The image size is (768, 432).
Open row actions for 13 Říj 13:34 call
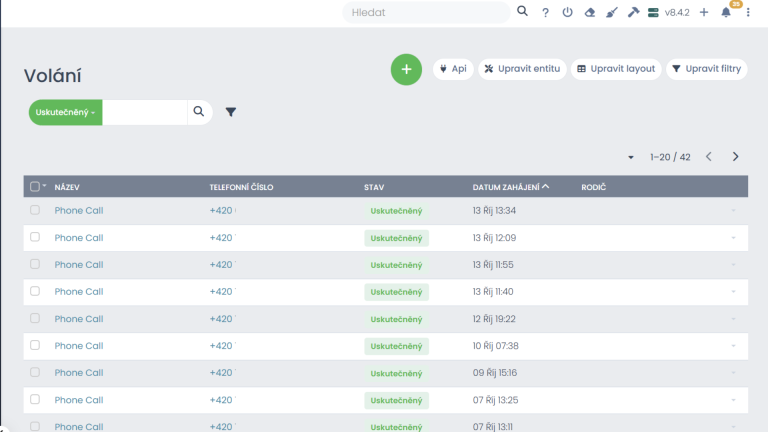click(x=734, y=211)
